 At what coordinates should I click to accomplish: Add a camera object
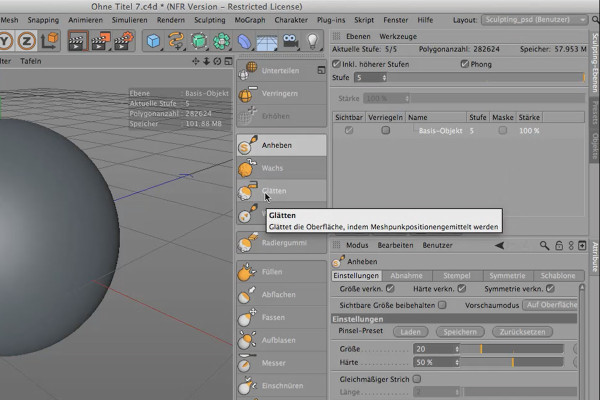point(290,41)
